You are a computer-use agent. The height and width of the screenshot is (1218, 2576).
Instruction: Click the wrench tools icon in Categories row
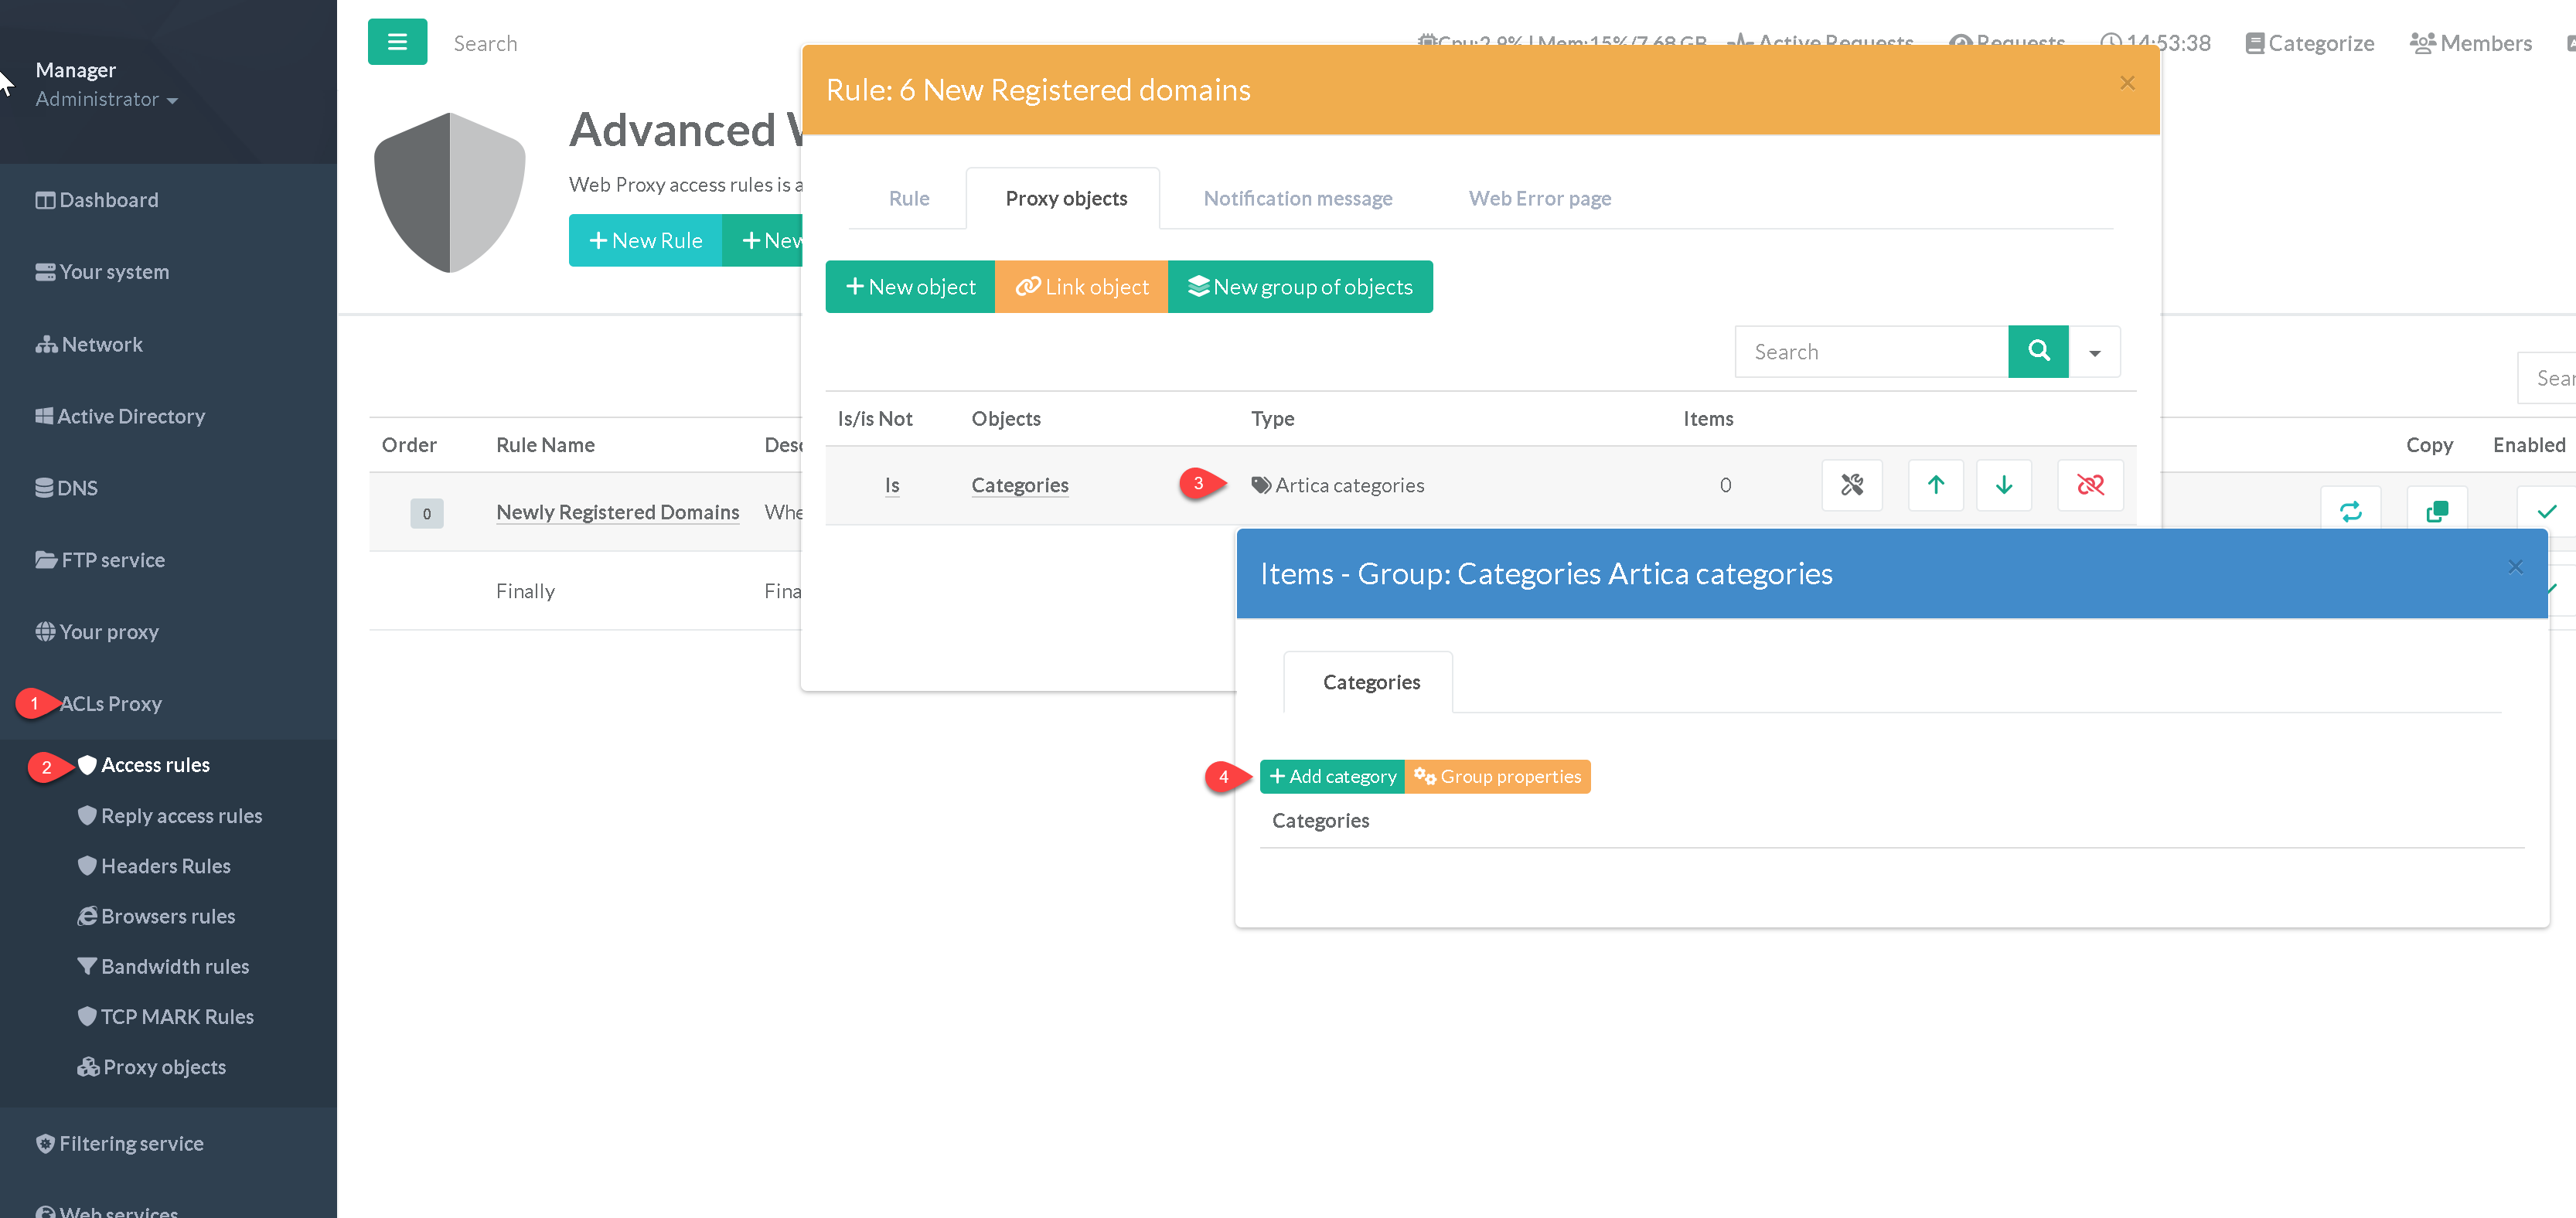[1851, 485]
